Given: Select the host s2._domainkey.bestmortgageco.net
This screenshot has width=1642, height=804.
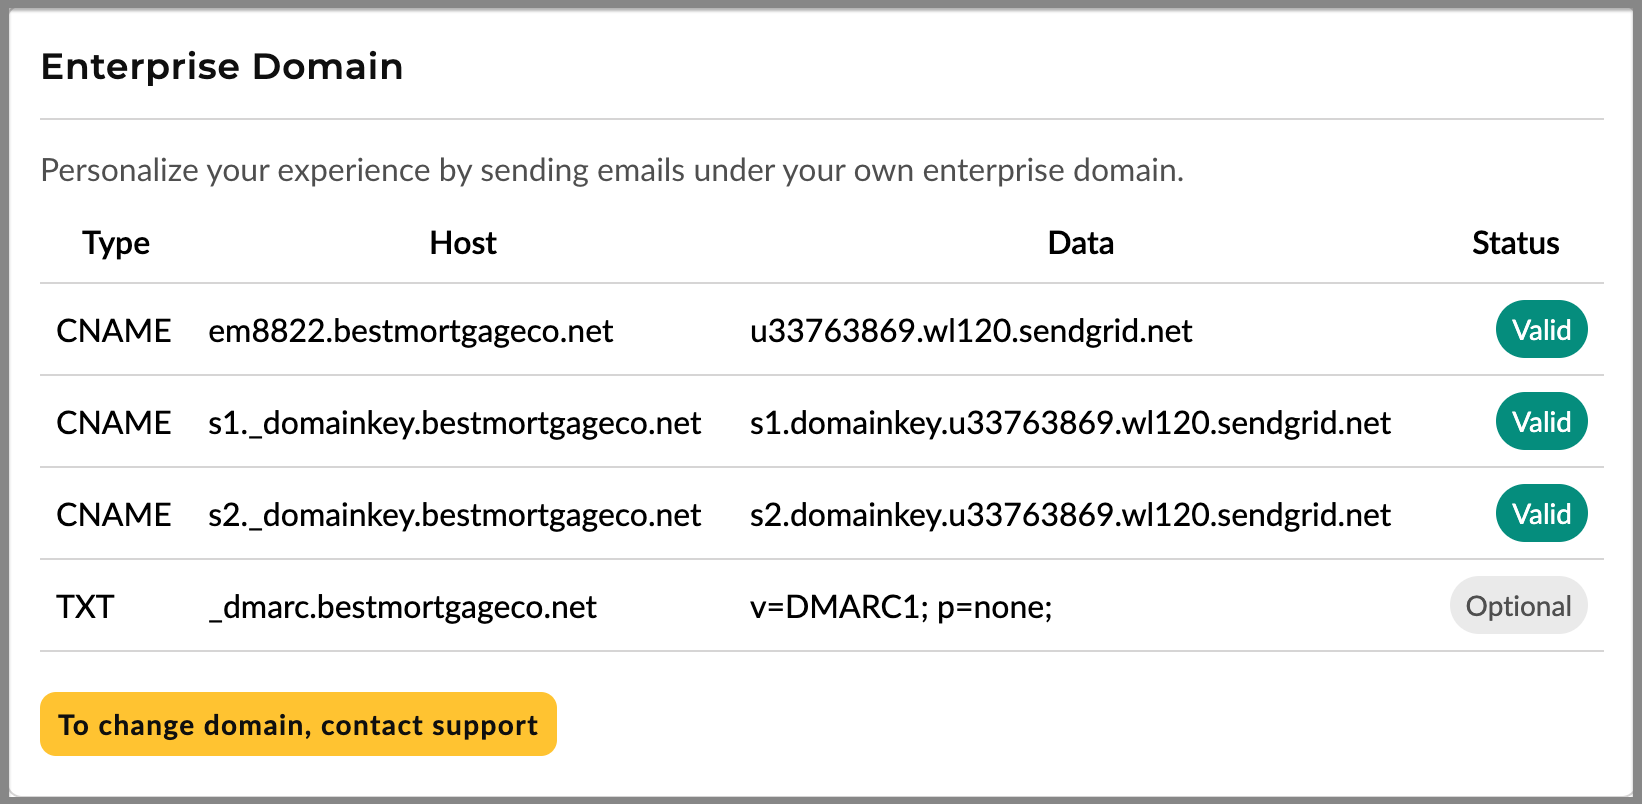Looking at the screenshot, I should (x=453, y=514).
